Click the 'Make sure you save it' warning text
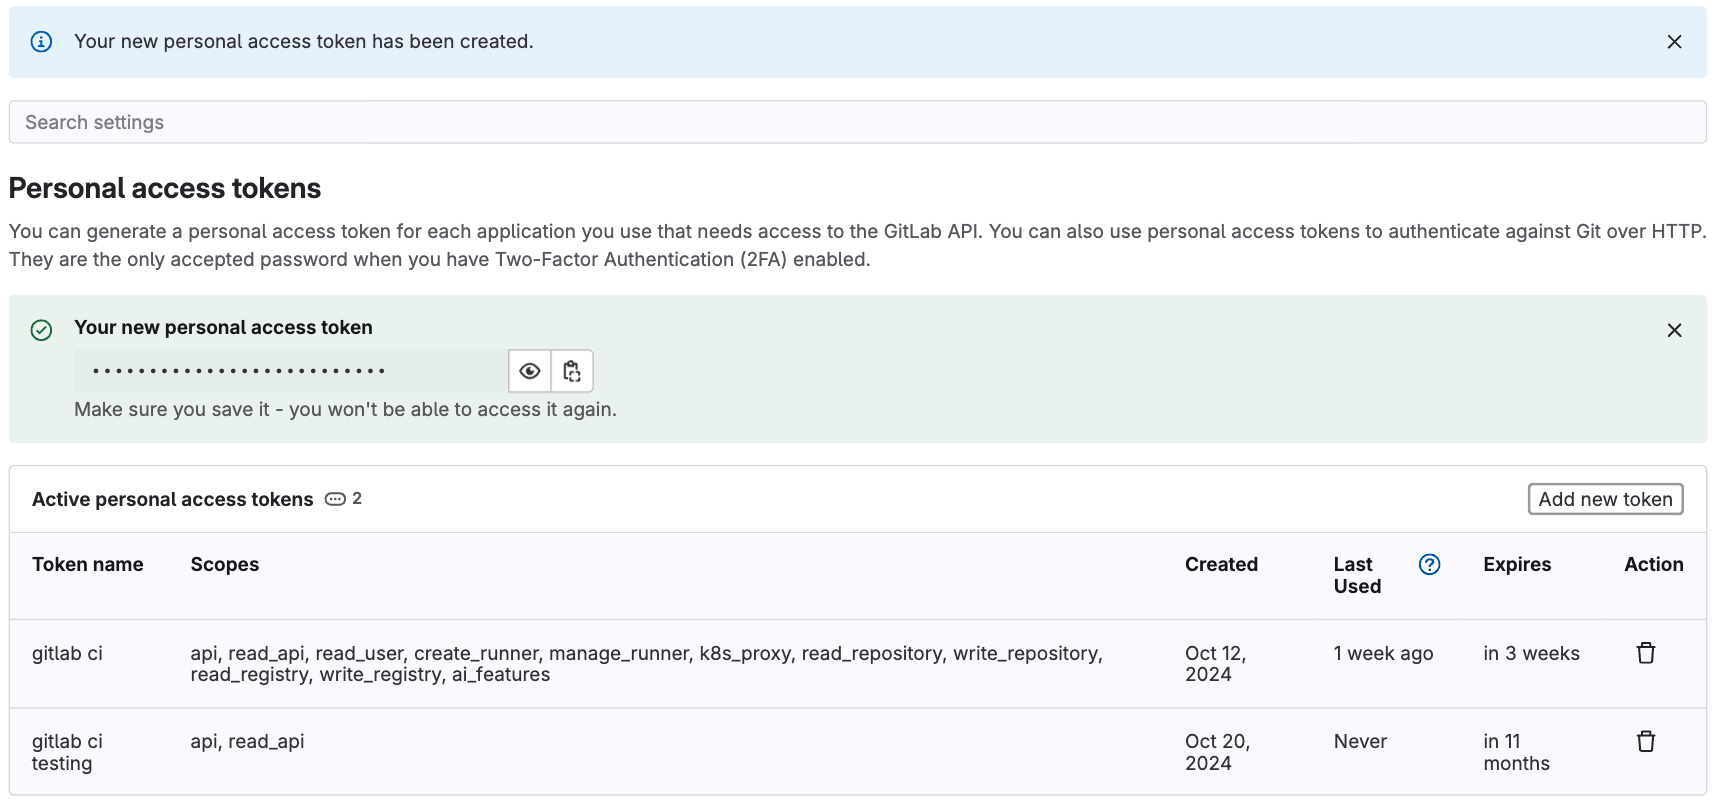The height and width of the screenshot is (808, 1716). 345,409
